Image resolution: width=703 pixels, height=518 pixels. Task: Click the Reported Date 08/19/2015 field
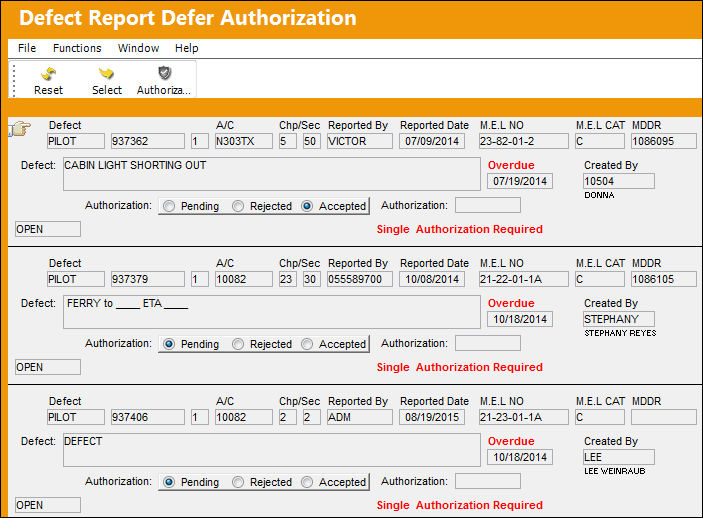pyautogui.click(x=432, y=417)
